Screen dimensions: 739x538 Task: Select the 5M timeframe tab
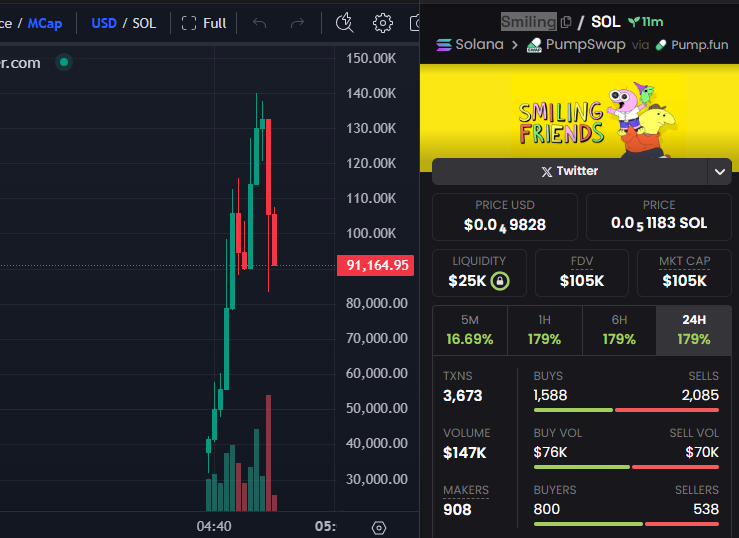pos(470,330)
